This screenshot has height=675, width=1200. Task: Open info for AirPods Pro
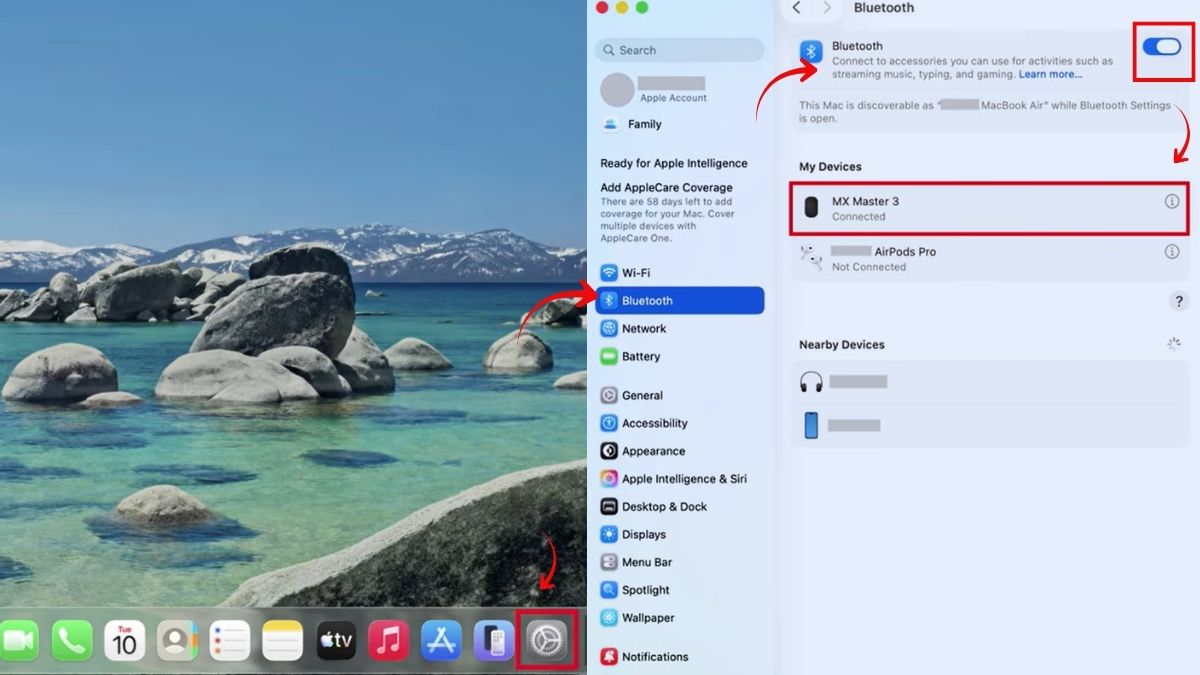1172,252
